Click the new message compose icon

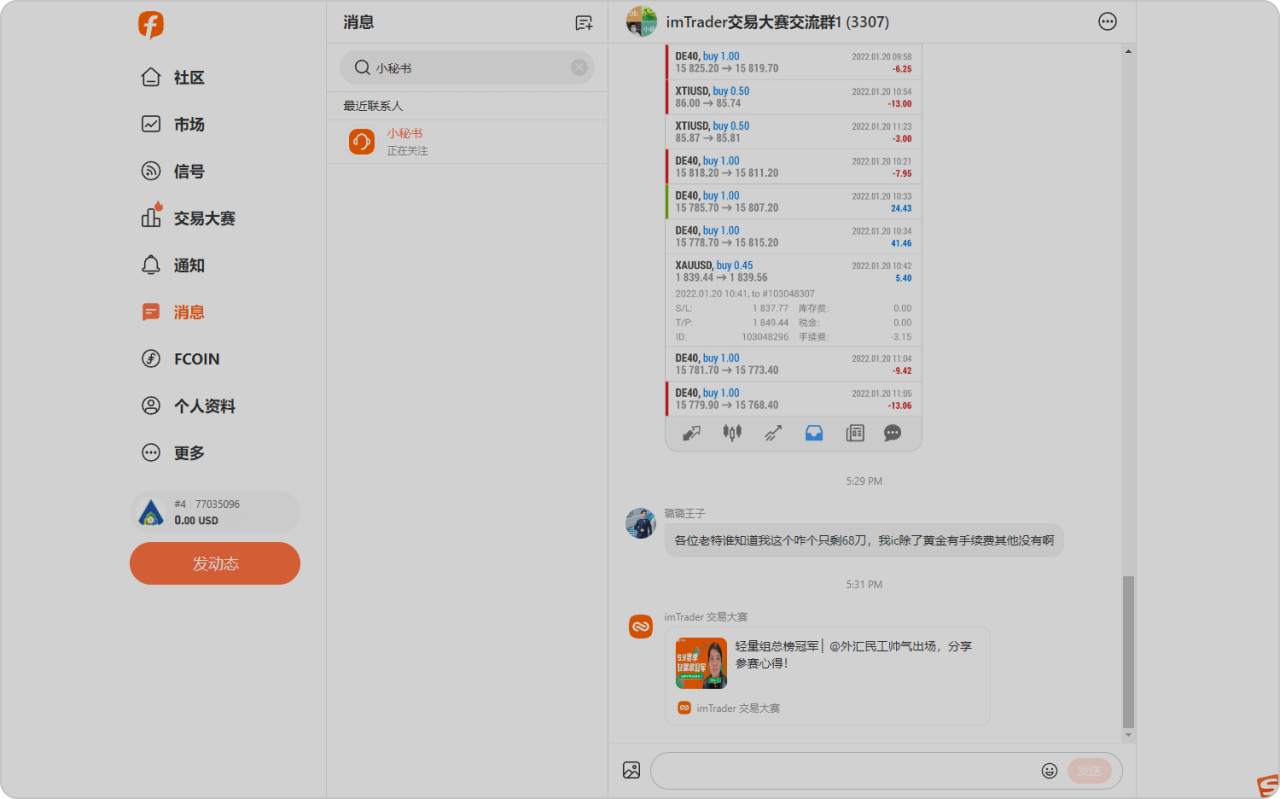tap(584, 23)
